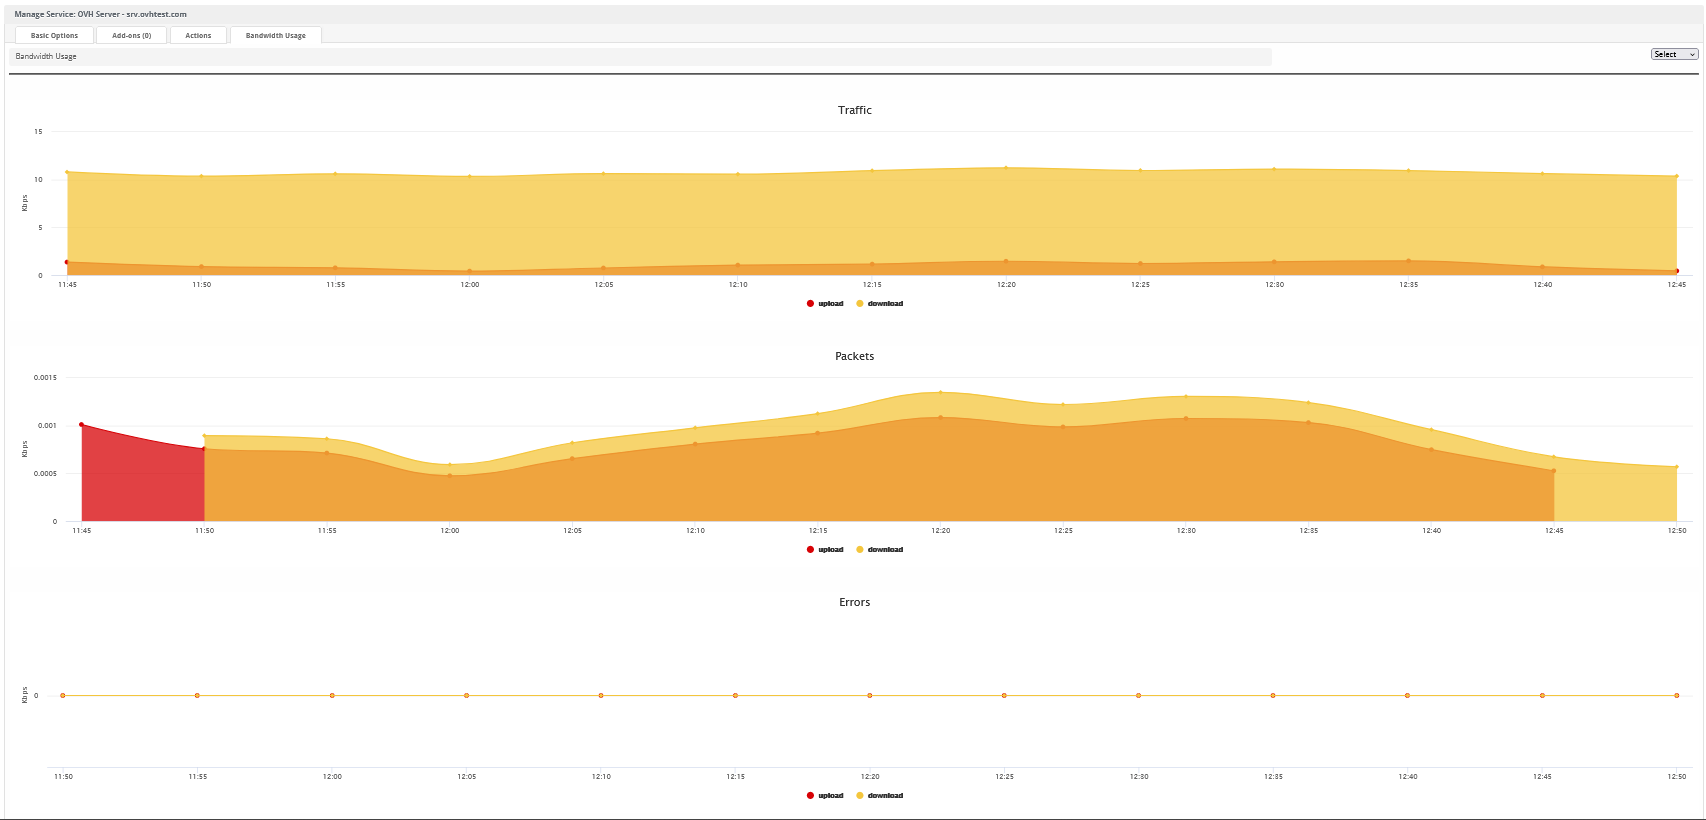Screen dimensions: 1706x820
Task: Toggle download series in Errors chart legend
Action: point(880,795)
